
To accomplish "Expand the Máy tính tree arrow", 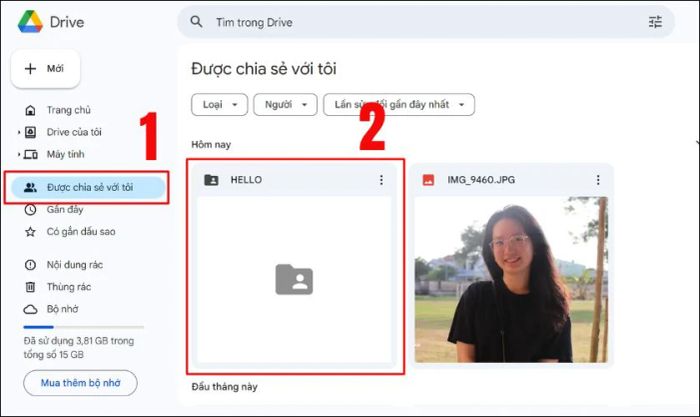I will click(19, 154).
